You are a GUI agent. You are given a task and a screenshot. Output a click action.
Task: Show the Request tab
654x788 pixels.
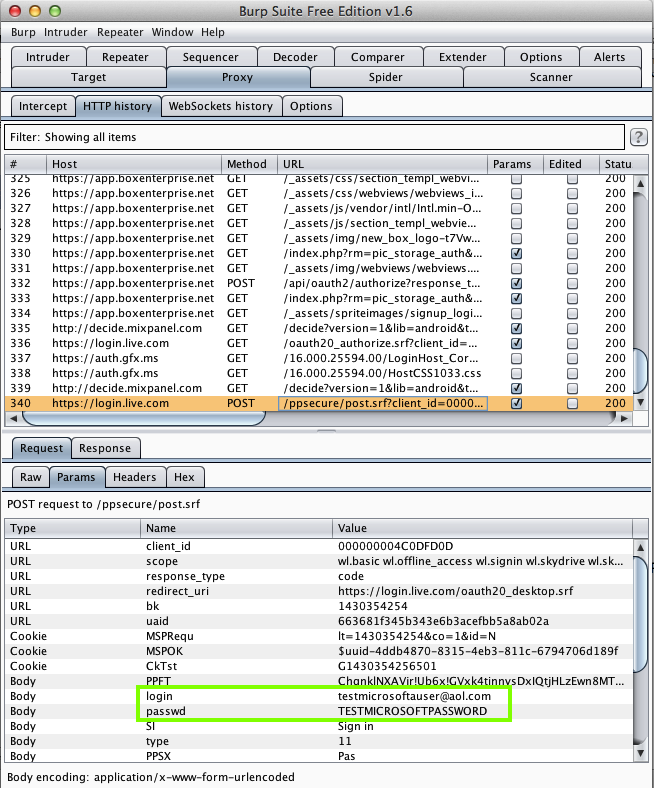[41, 448]
